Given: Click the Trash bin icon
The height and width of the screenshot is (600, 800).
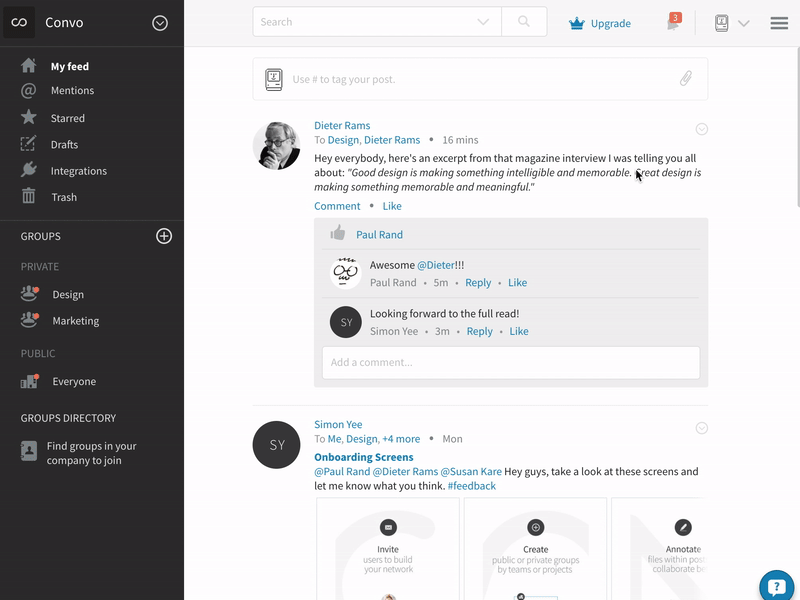Looking at the screenshot, I should click(29, 196).
